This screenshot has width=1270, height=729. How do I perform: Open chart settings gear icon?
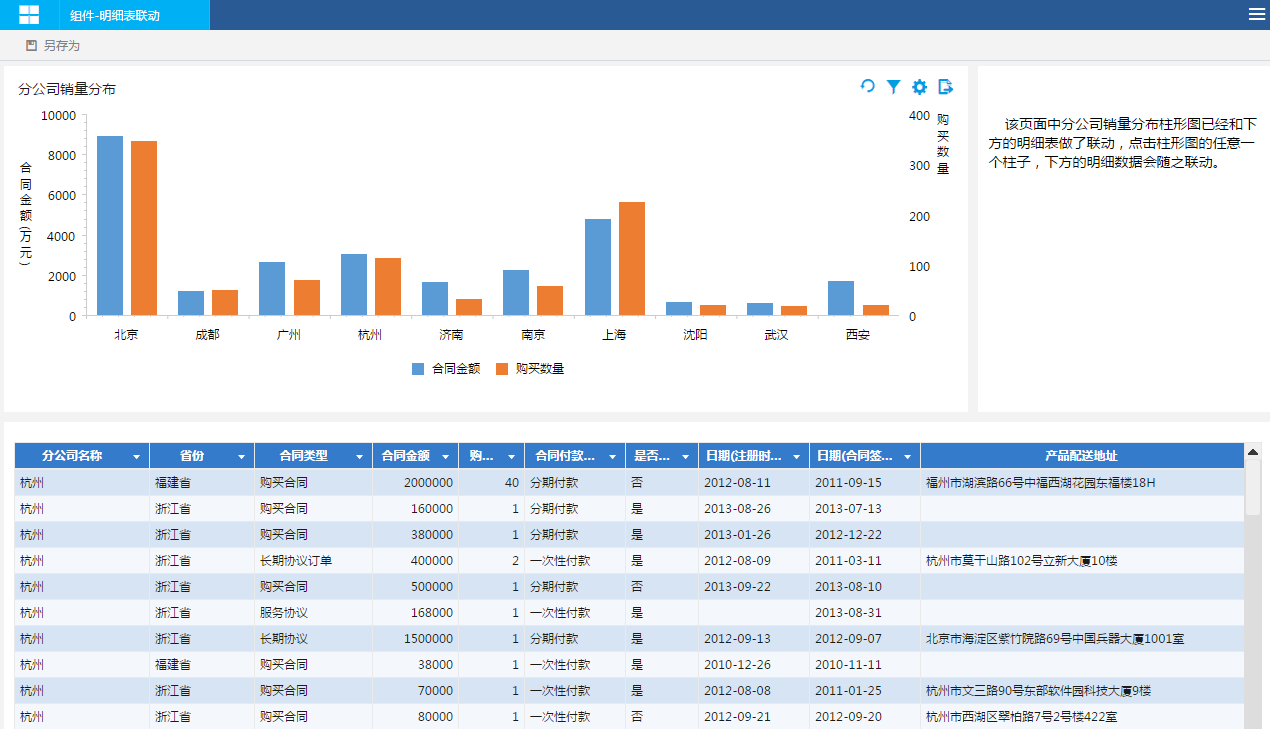920,87
